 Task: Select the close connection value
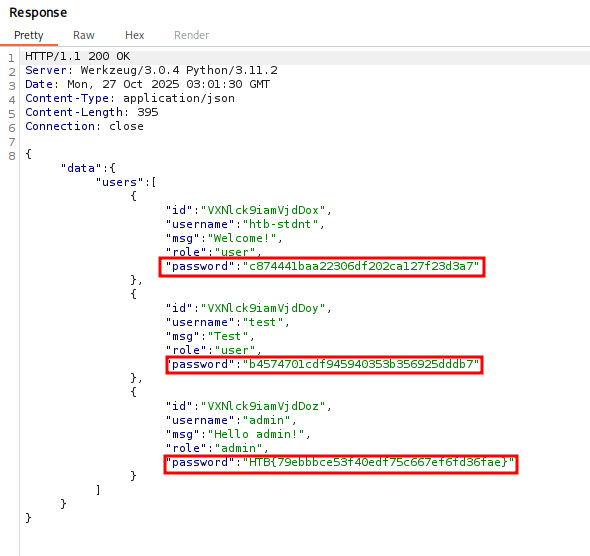click(x=126, y=126)
